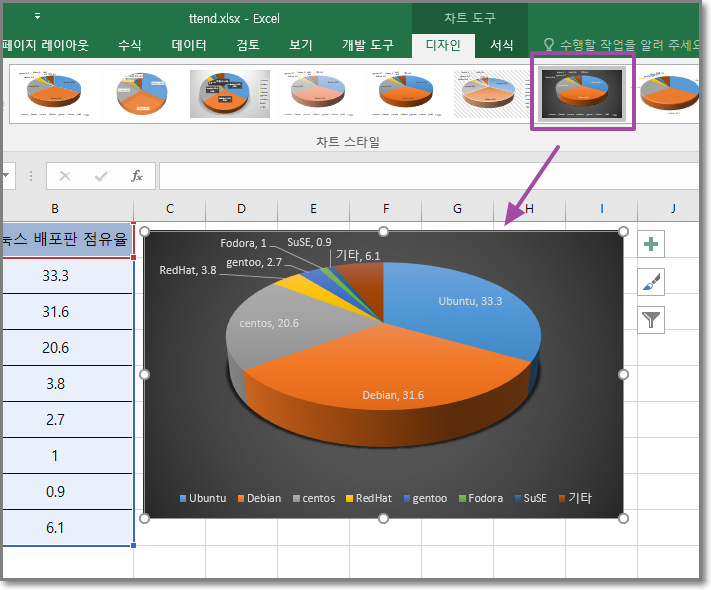Select column C header
This screenshot has width=711, height=590.
pyautogui.click(x=170, y=209)
